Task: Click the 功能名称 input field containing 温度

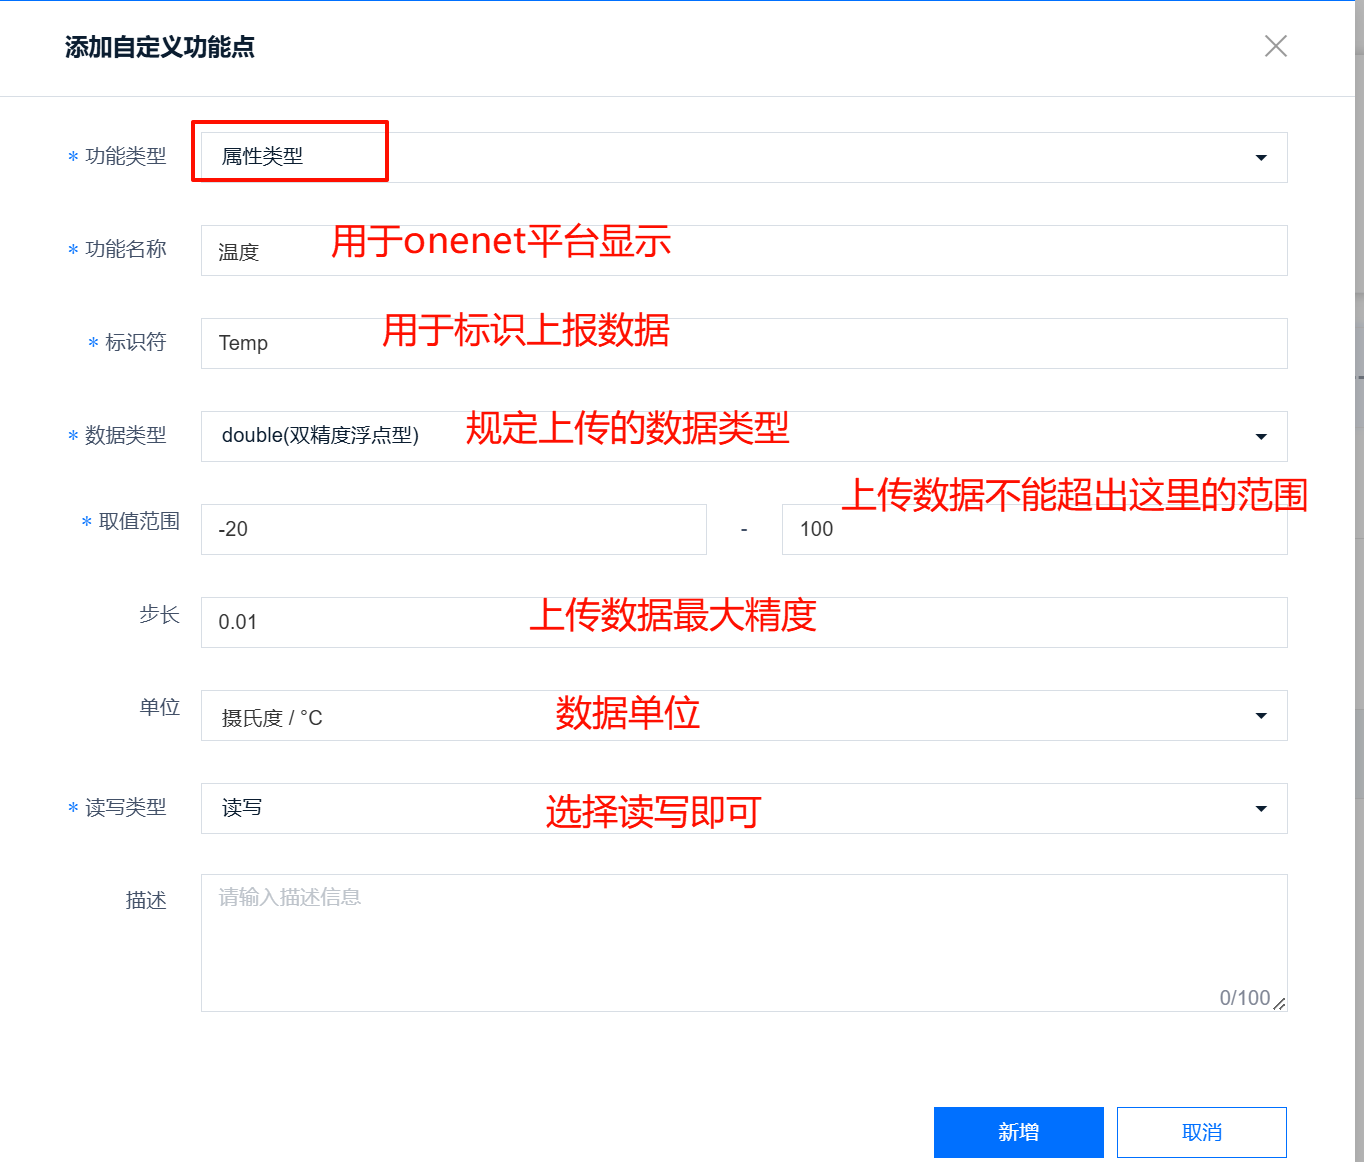Action: click(x=744, y=250)
